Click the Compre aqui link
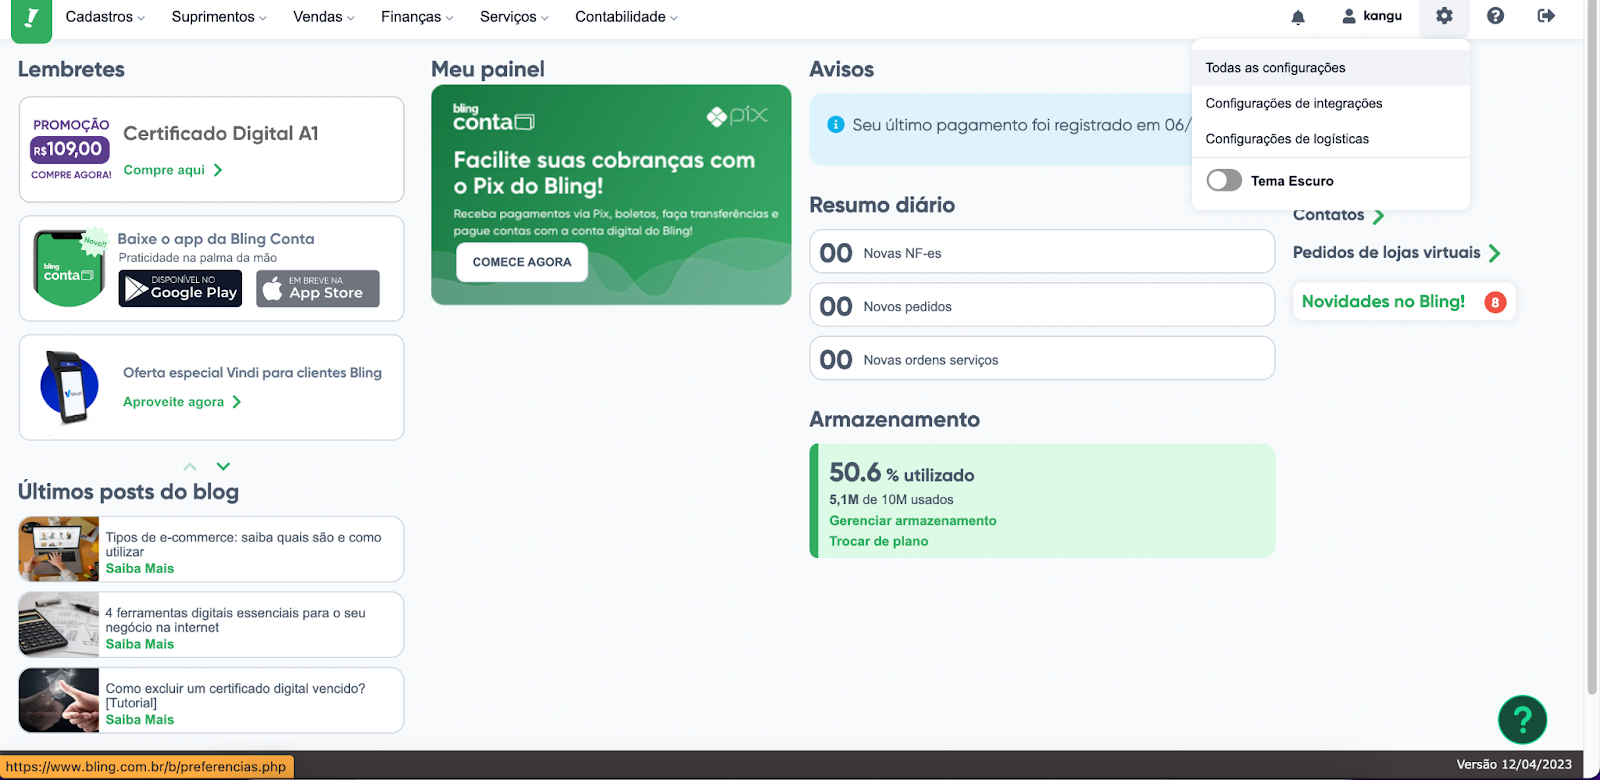This screenshot has width=1600, height=780. coord(173,170)
